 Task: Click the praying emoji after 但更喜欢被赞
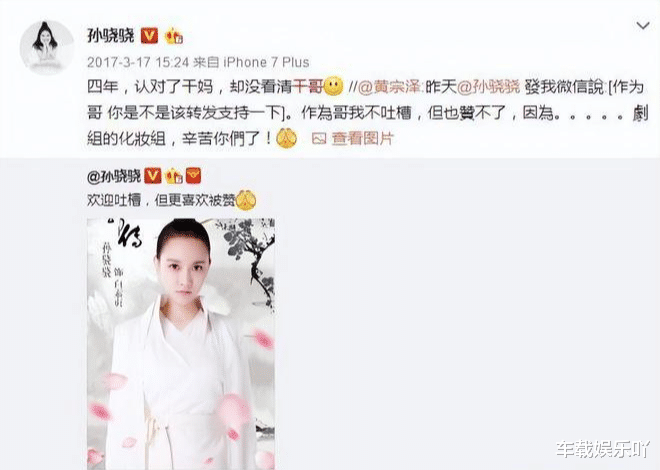(x=246, y=200)
